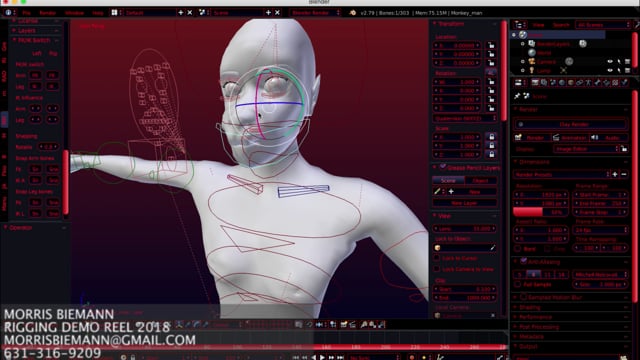The height and width of the screenshot is (360, 640).
Task: Click the New Layer button
Action: click(464, 203)
